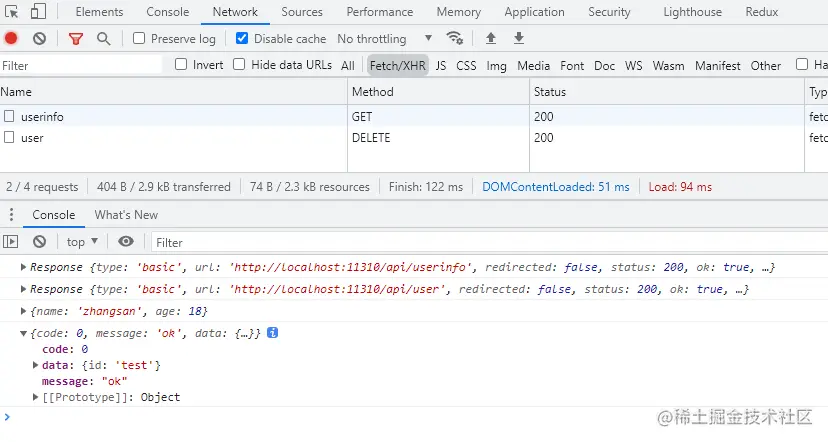Screen dimensions: 828x442
Task: Click the console Filter input field
Action: click(x=400, y=242)
